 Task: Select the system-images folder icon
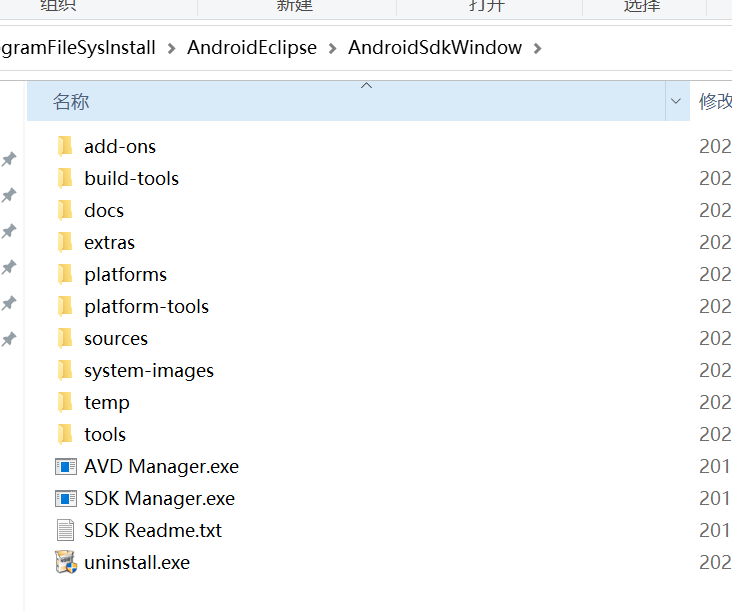[x=65, y=370]
